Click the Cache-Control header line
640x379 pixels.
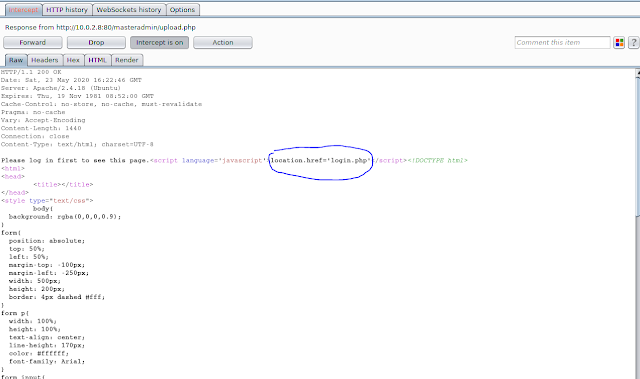101,104
